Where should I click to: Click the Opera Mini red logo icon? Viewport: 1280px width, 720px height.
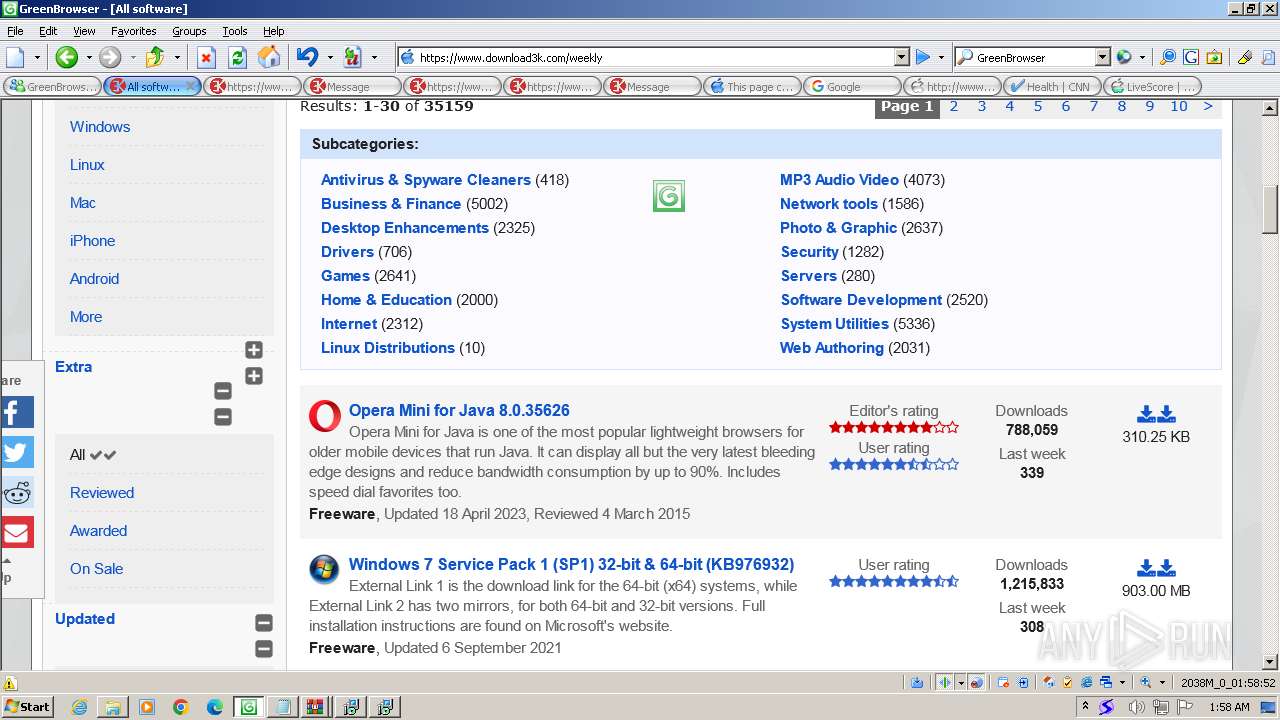click(324, 416)
